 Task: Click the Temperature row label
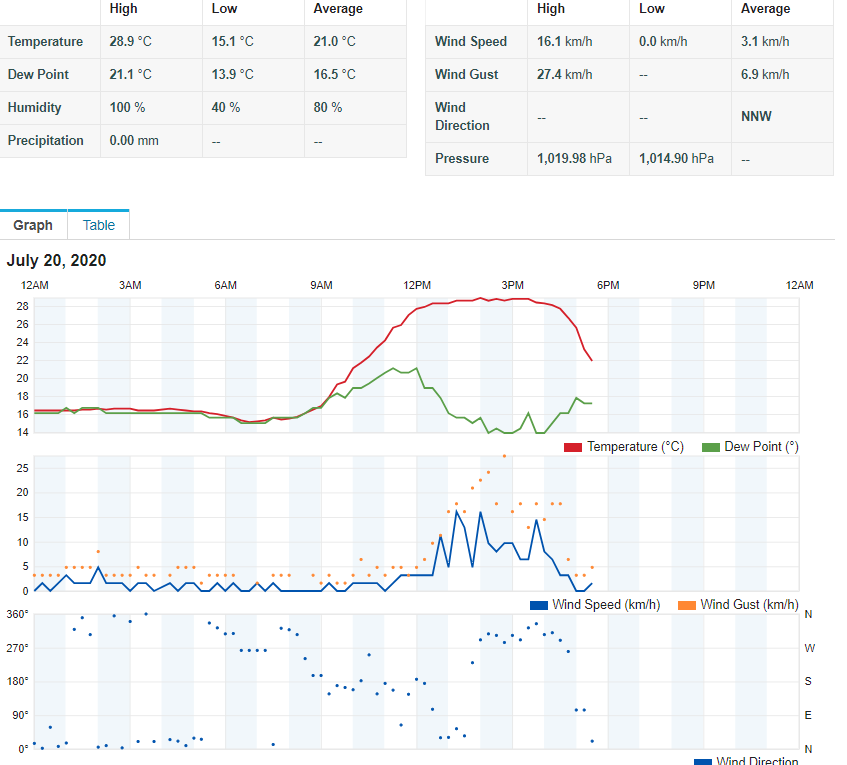(x=45, y=42)
